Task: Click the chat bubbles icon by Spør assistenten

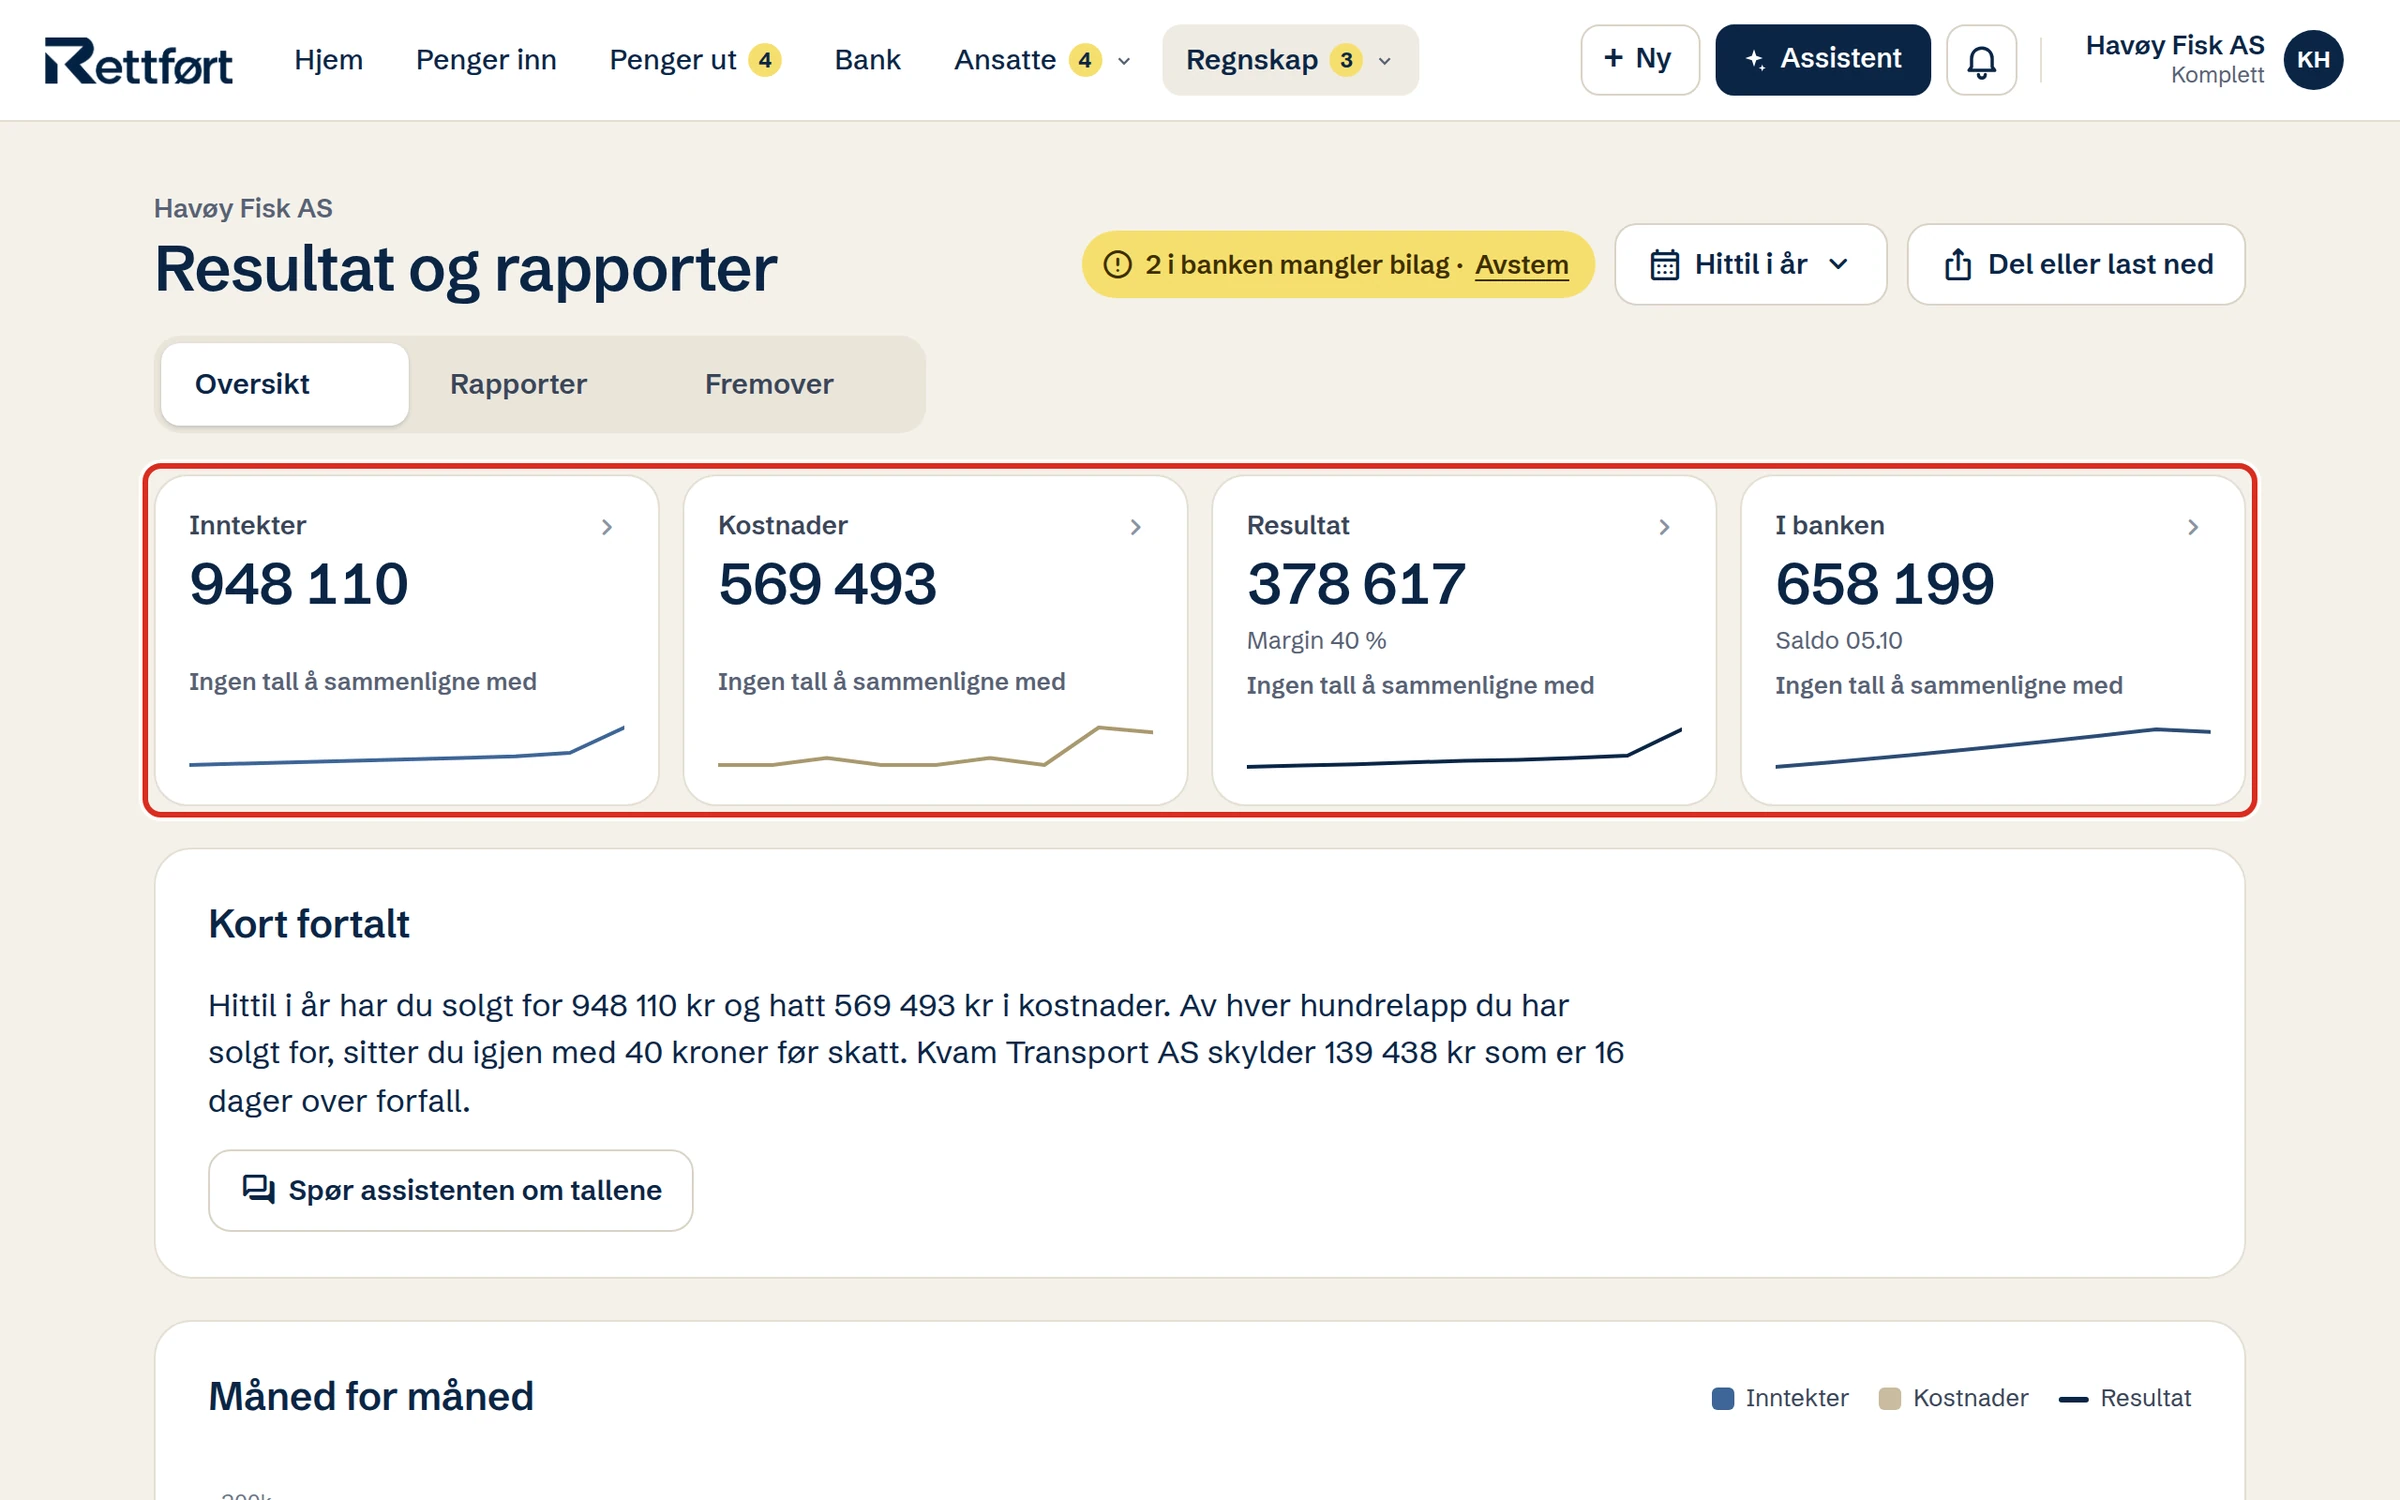Action: [258, 1189]
